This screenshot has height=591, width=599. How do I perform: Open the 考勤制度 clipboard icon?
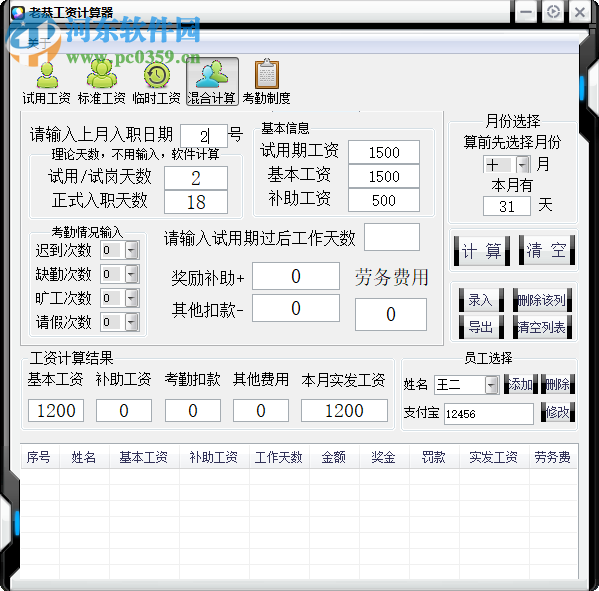(267, 82)
